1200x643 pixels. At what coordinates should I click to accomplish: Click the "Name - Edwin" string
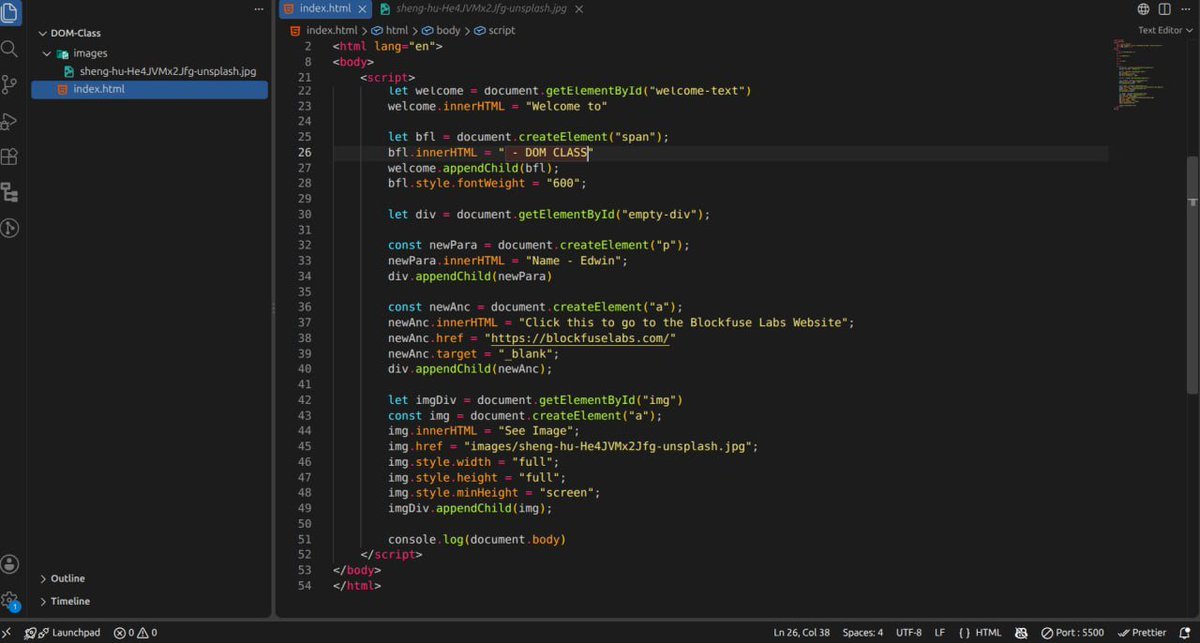(573, 261)
